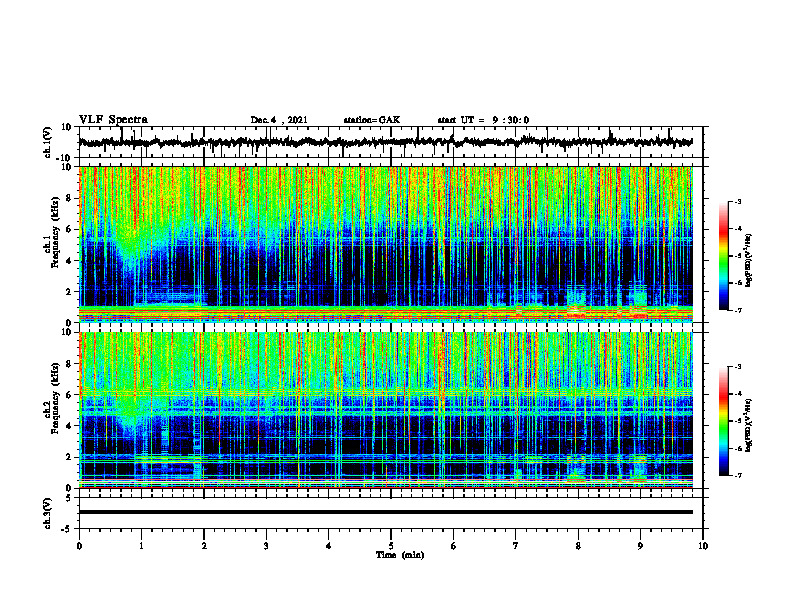
Task: Click time-axis tick label "10" at the end
Action: coord(703,546)
